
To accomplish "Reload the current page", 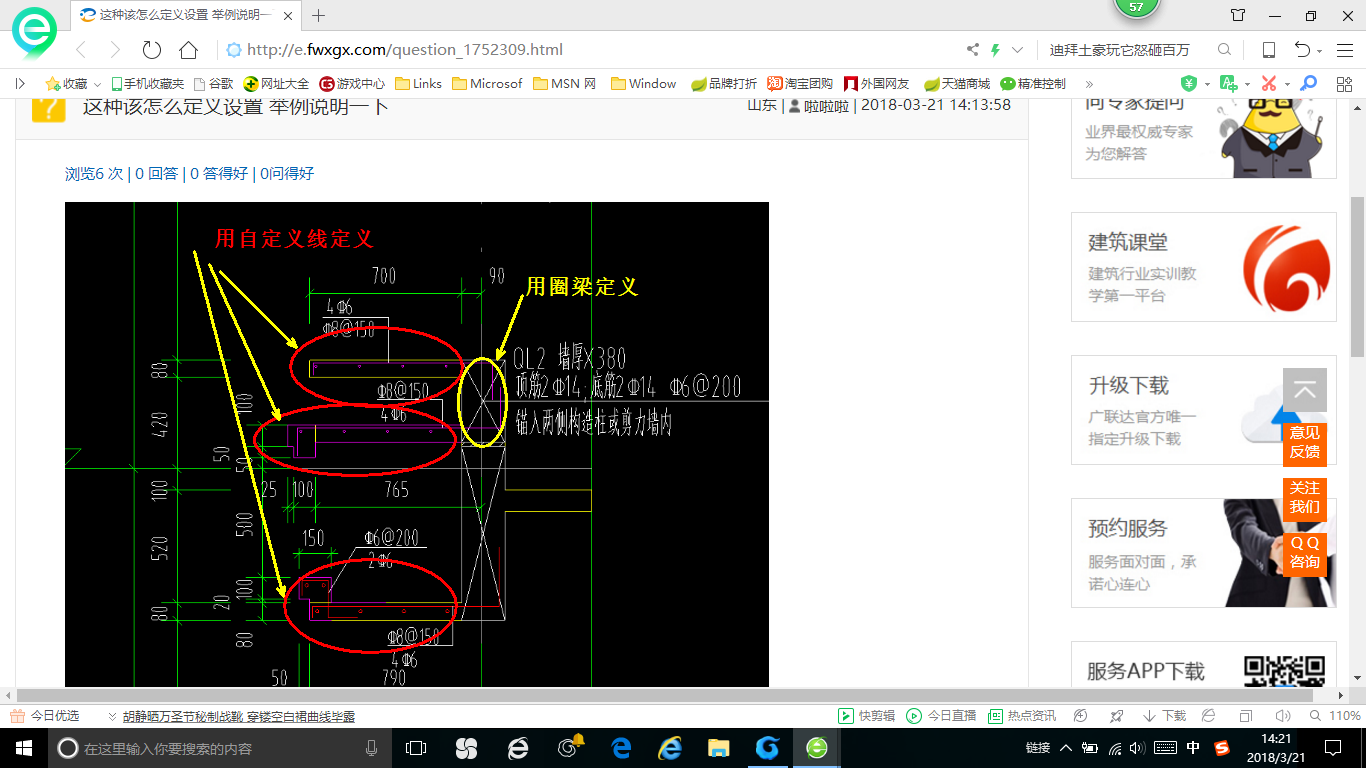I will 152,50.
